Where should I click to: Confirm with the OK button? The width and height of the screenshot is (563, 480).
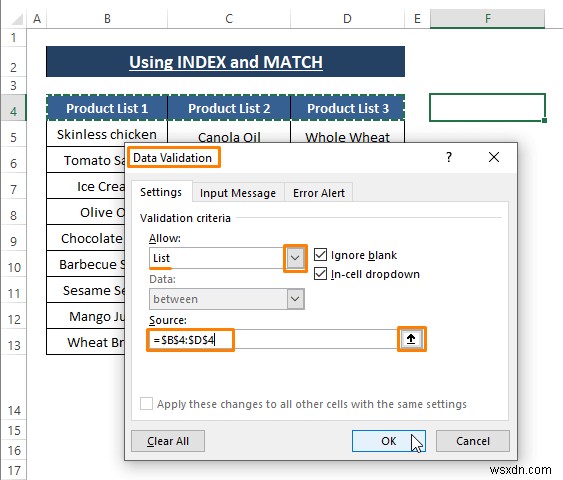pos(388,441)
